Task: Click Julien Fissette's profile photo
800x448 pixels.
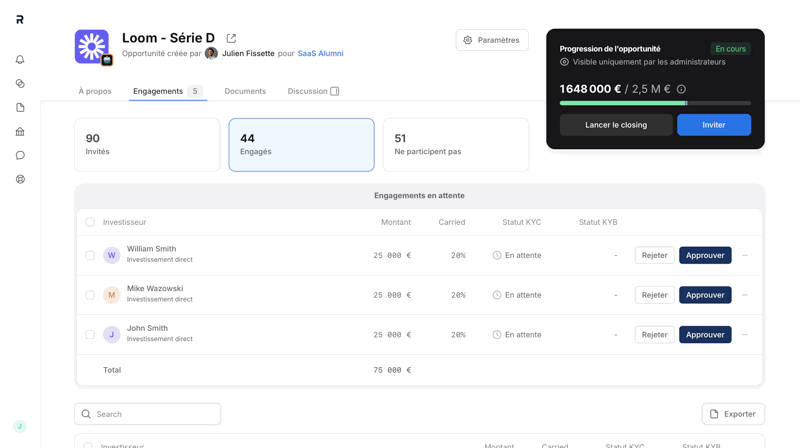Action: click(x=211, y=53)
